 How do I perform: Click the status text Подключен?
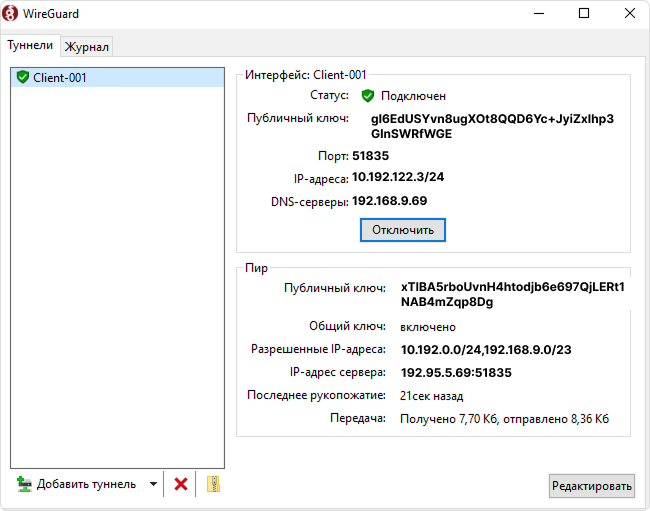pos(413,96)
